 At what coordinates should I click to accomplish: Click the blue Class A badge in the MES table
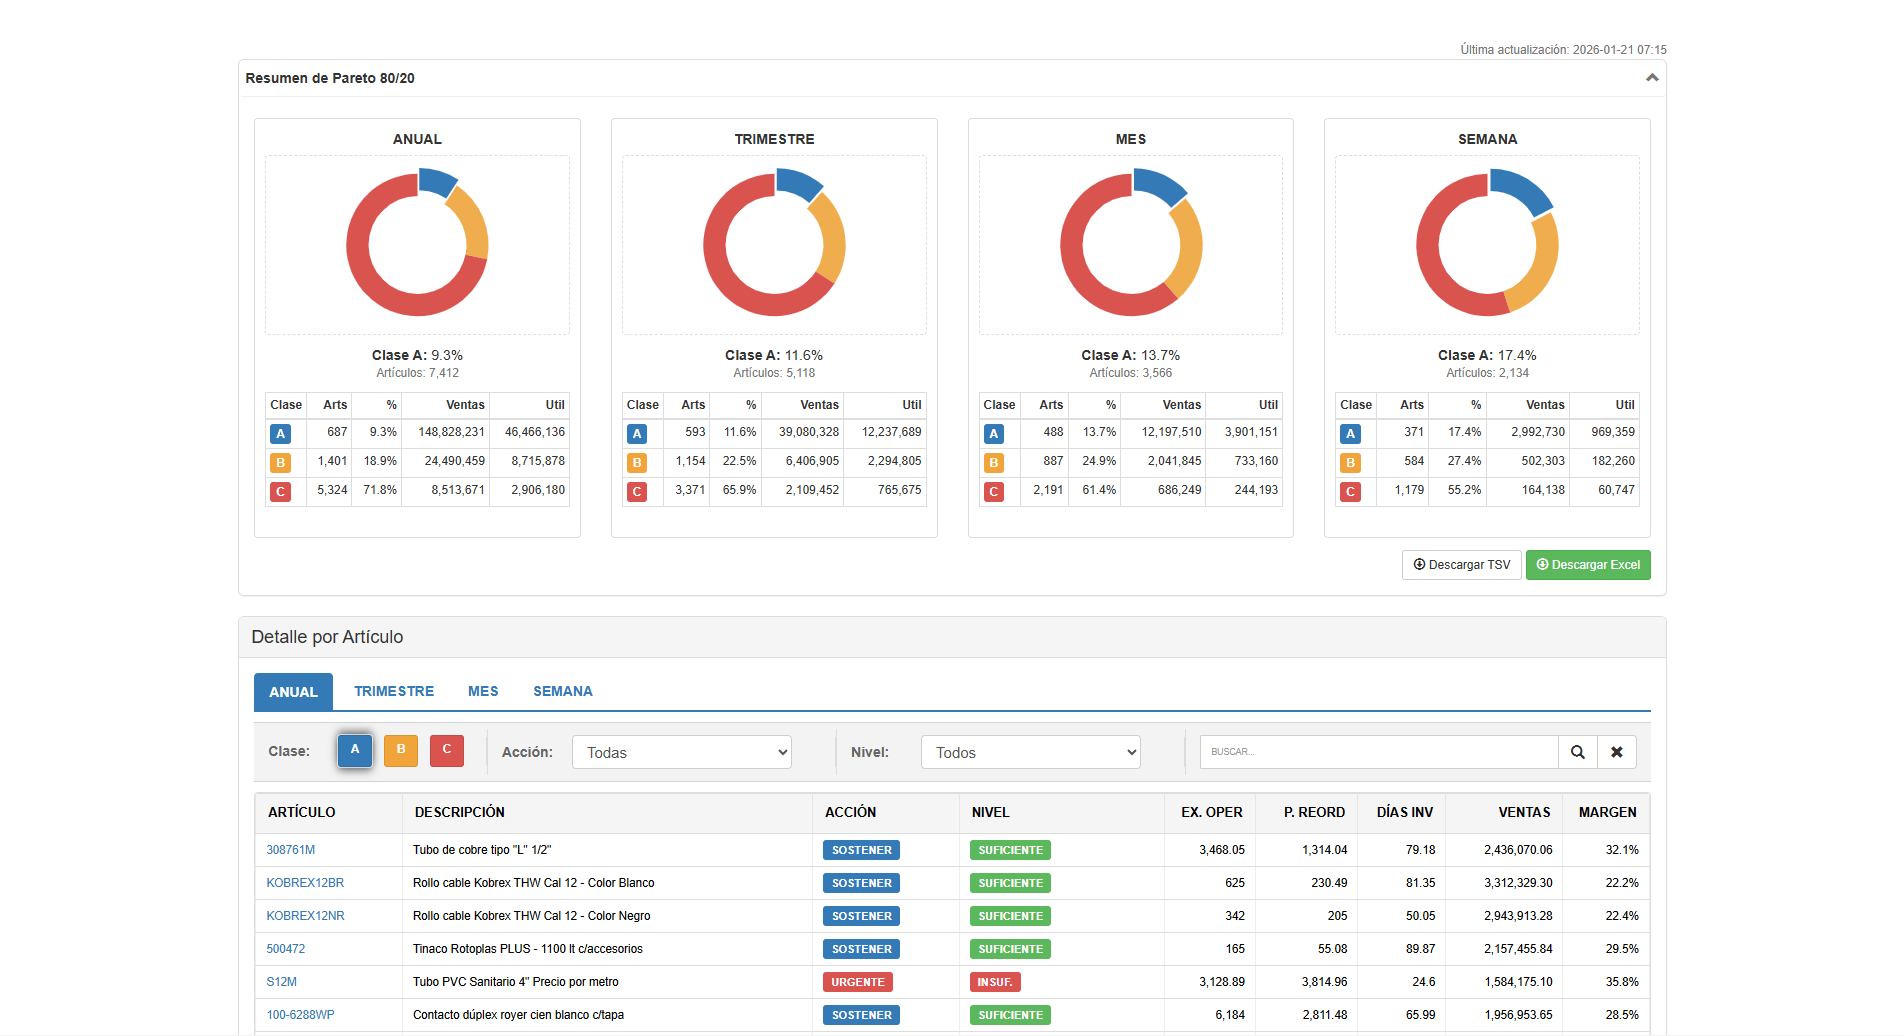(x=993, y=433)
